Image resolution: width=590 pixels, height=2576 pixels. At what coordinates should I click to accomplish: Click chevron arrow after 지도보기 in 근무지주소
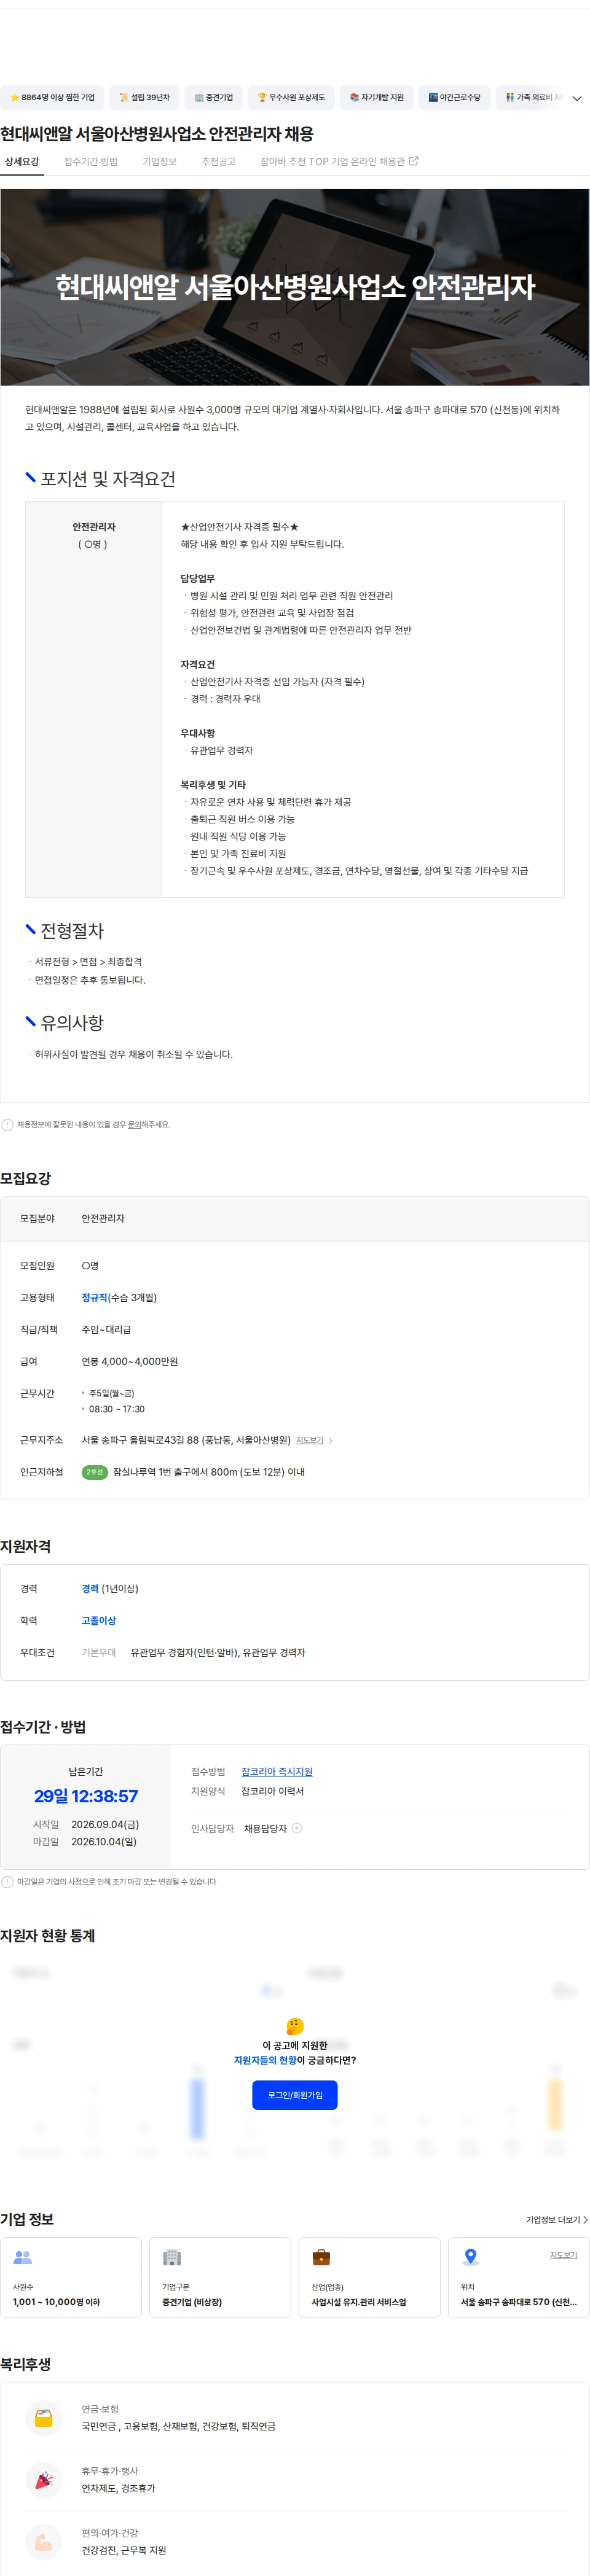(x=331, y=1440)
